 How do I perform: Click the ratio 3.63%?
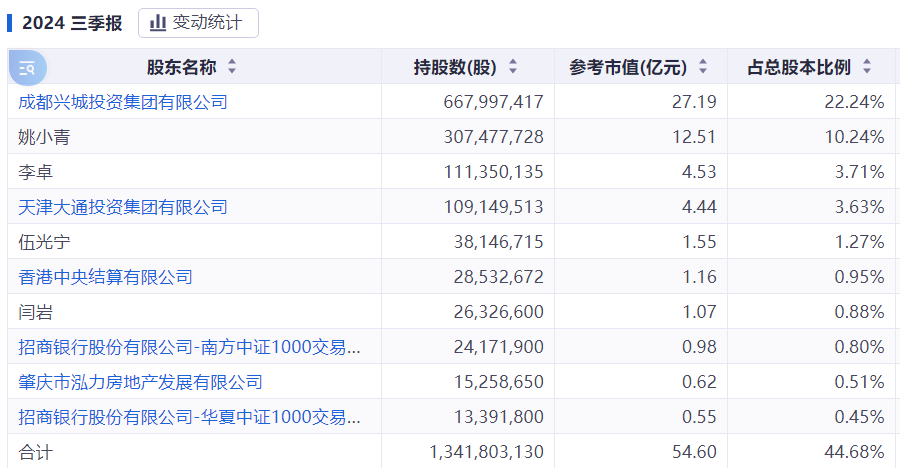[859, 207]
